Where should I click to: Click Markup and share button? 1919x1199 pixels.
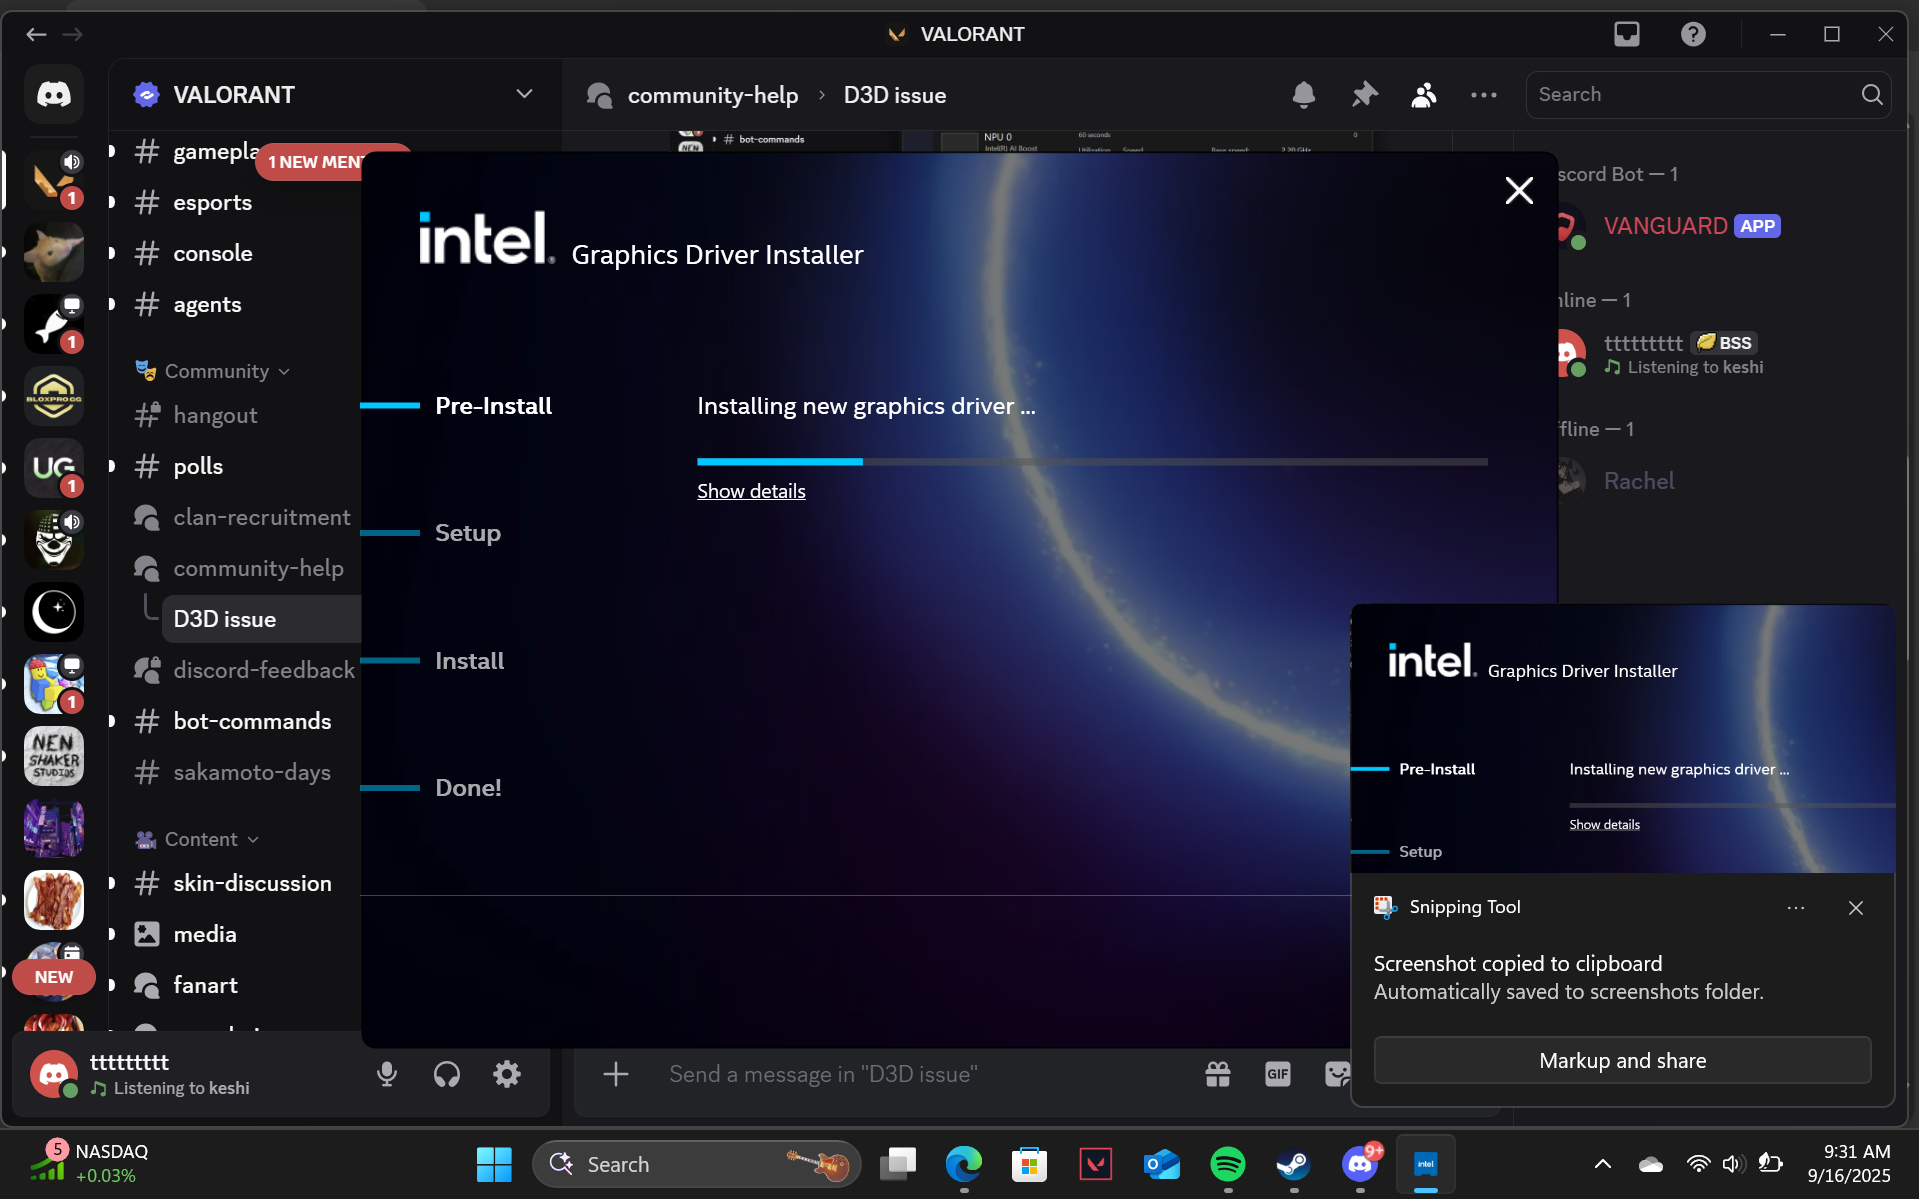click(1622, 1060)
